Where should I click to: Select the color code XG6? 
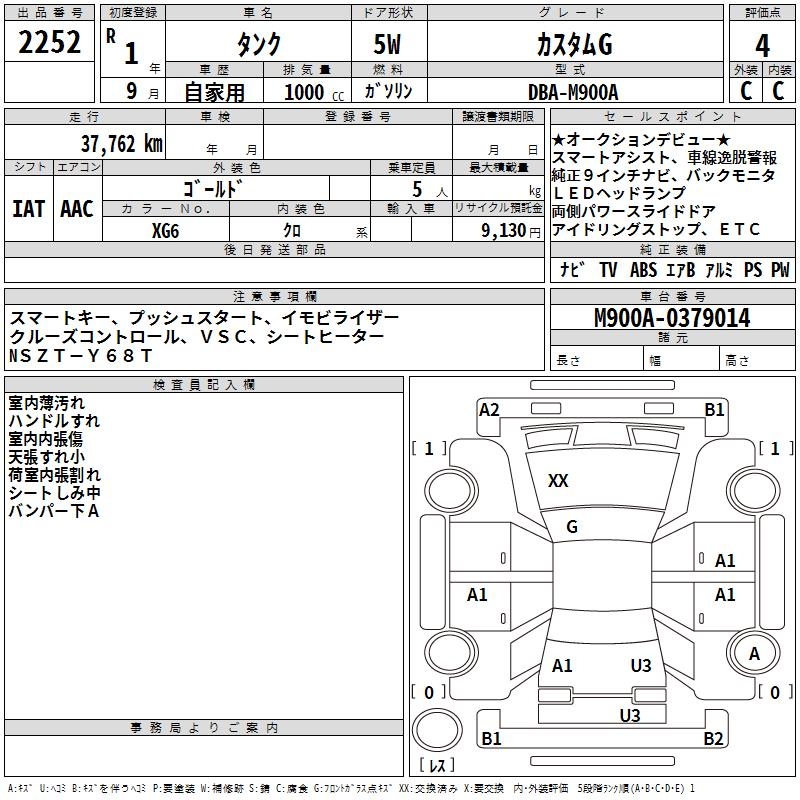(165, 231)
